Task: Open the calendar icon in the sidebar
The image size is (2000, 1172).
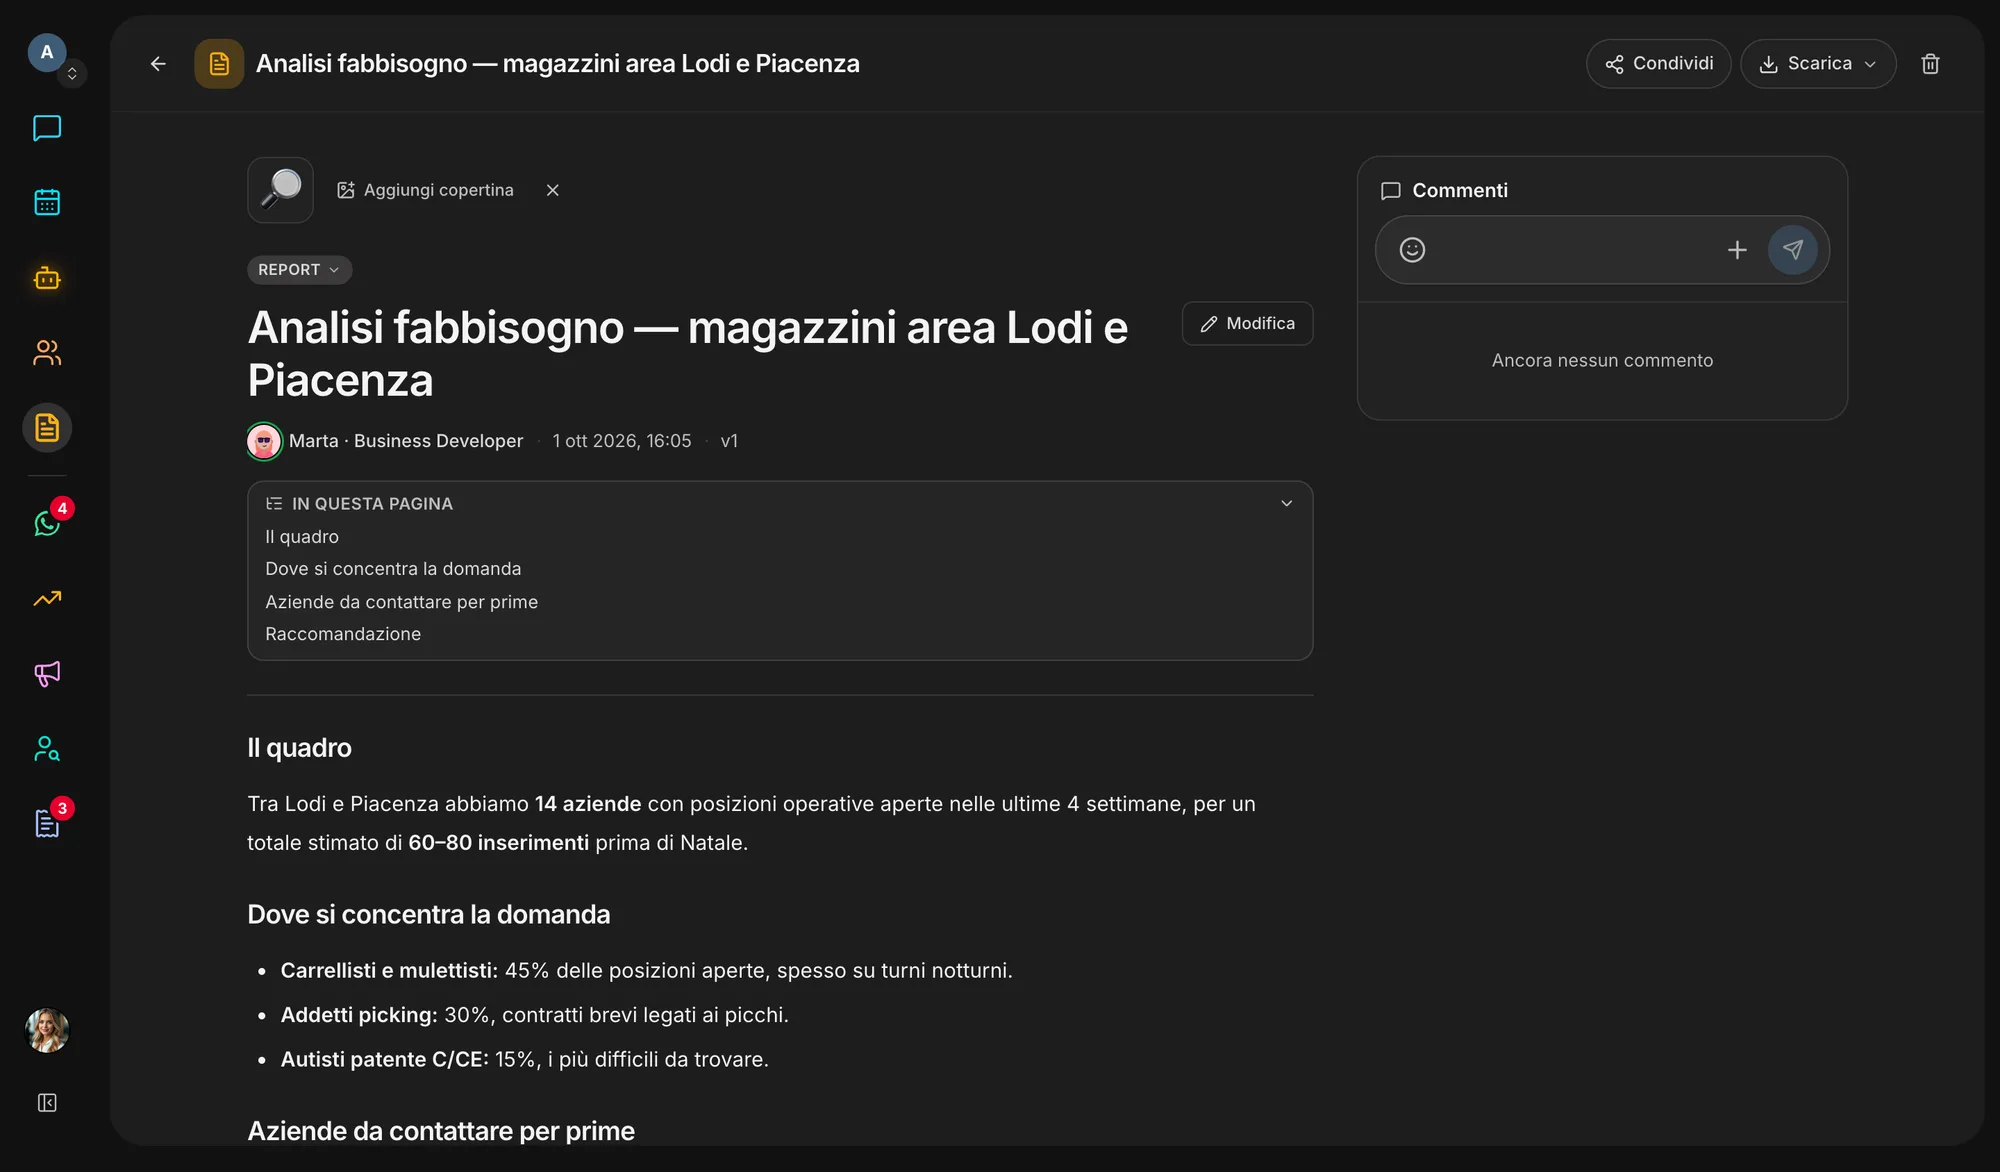Action: click(47, 202)
